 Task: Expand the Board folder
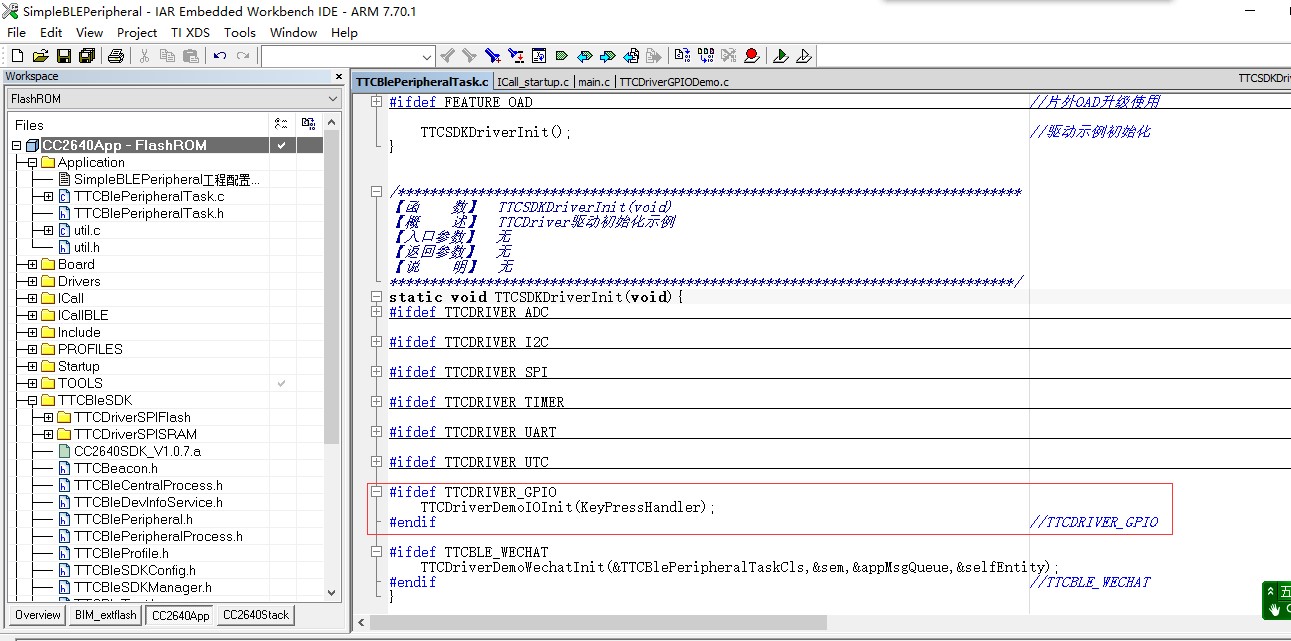33,264
